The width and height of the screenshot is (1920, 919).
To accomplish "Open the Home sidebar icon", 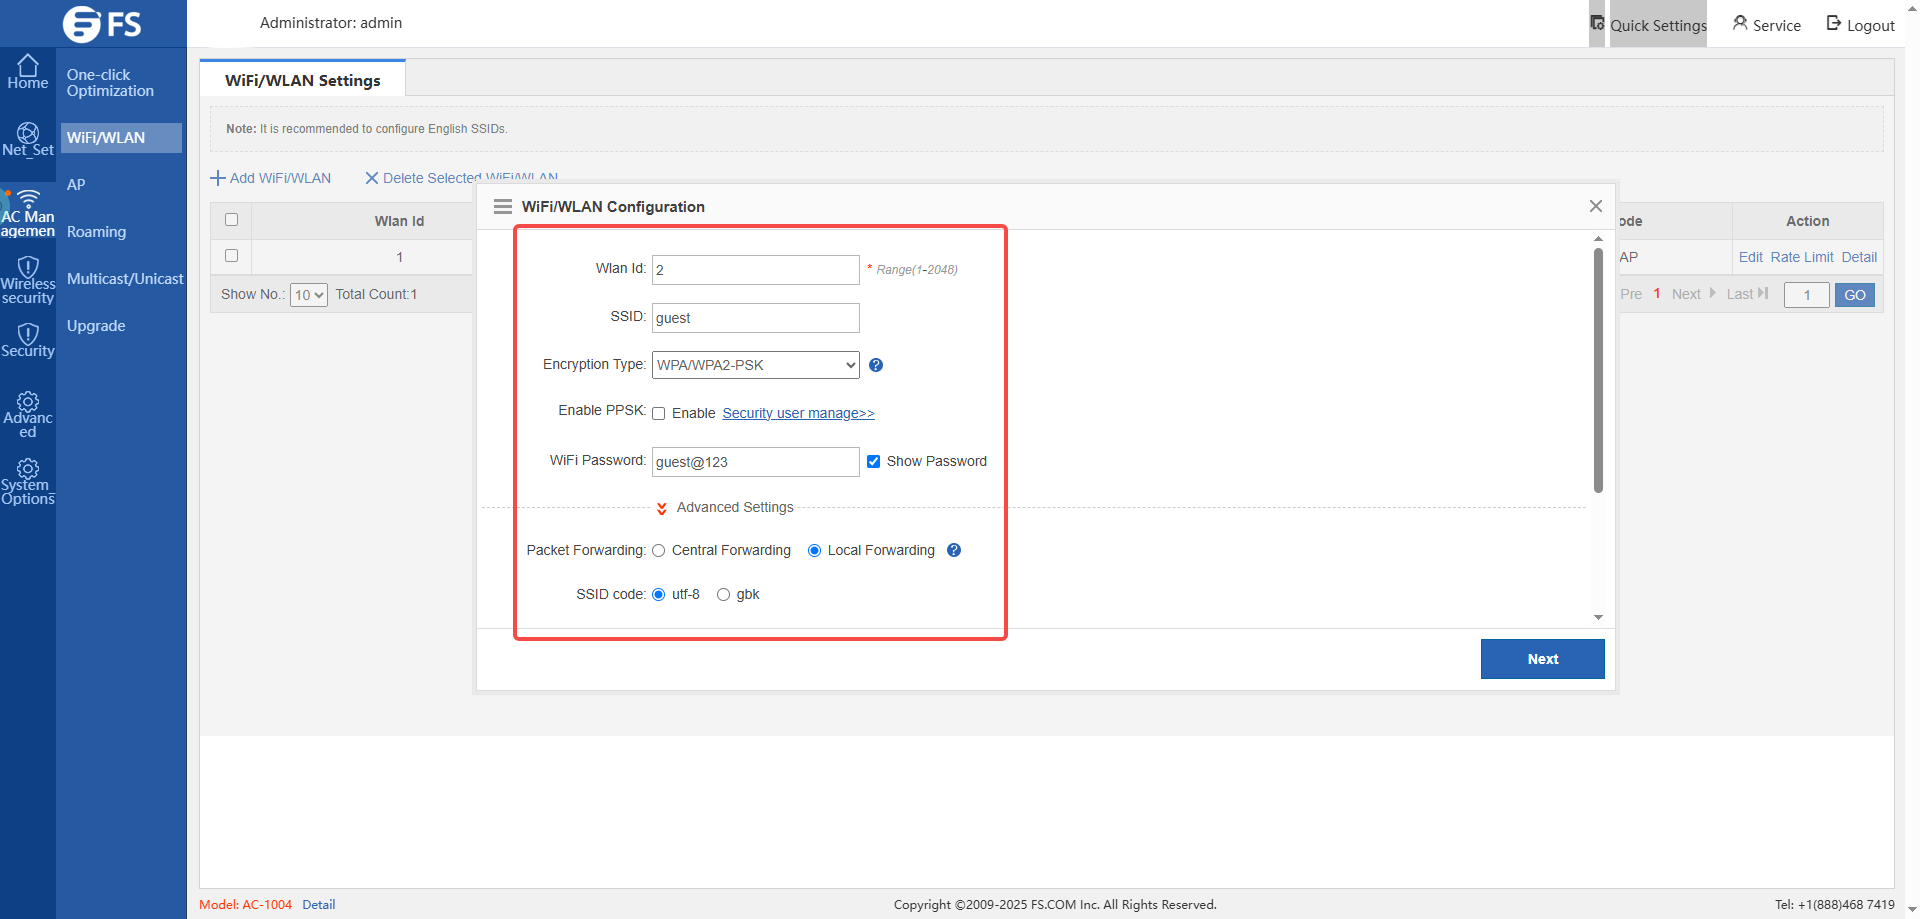I will click(27, 70).
